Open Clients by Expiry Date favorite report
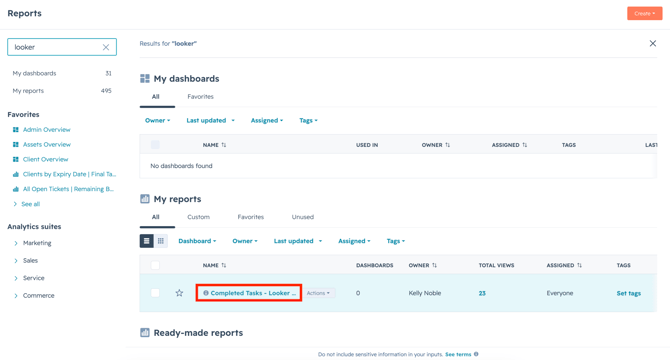This screenshot has height=360, width=670. (69, 174)
